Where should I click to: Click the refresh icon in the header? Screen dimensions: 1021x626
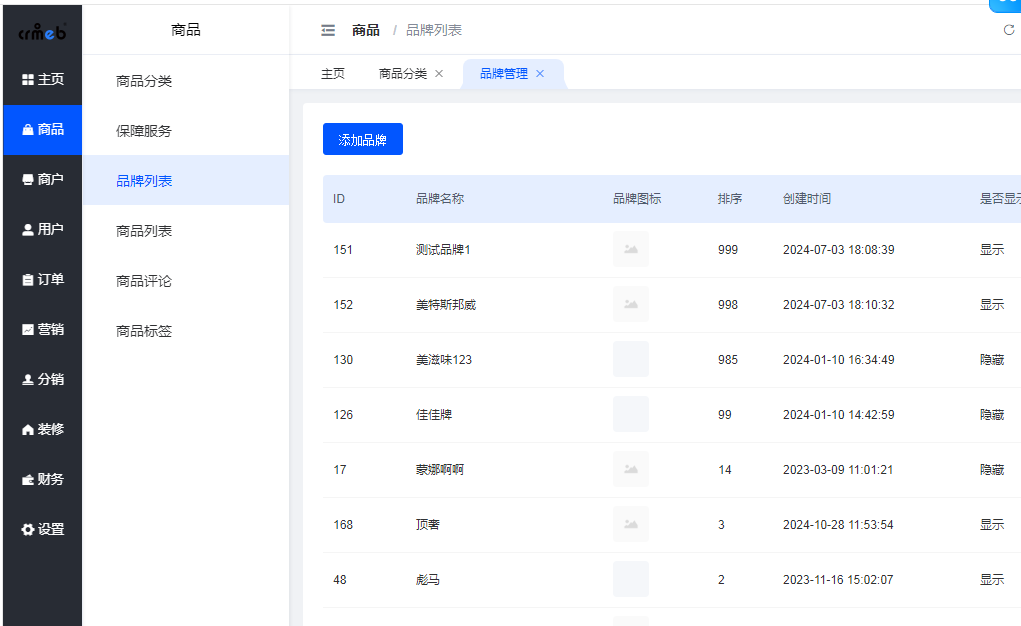coord(1008,30)
